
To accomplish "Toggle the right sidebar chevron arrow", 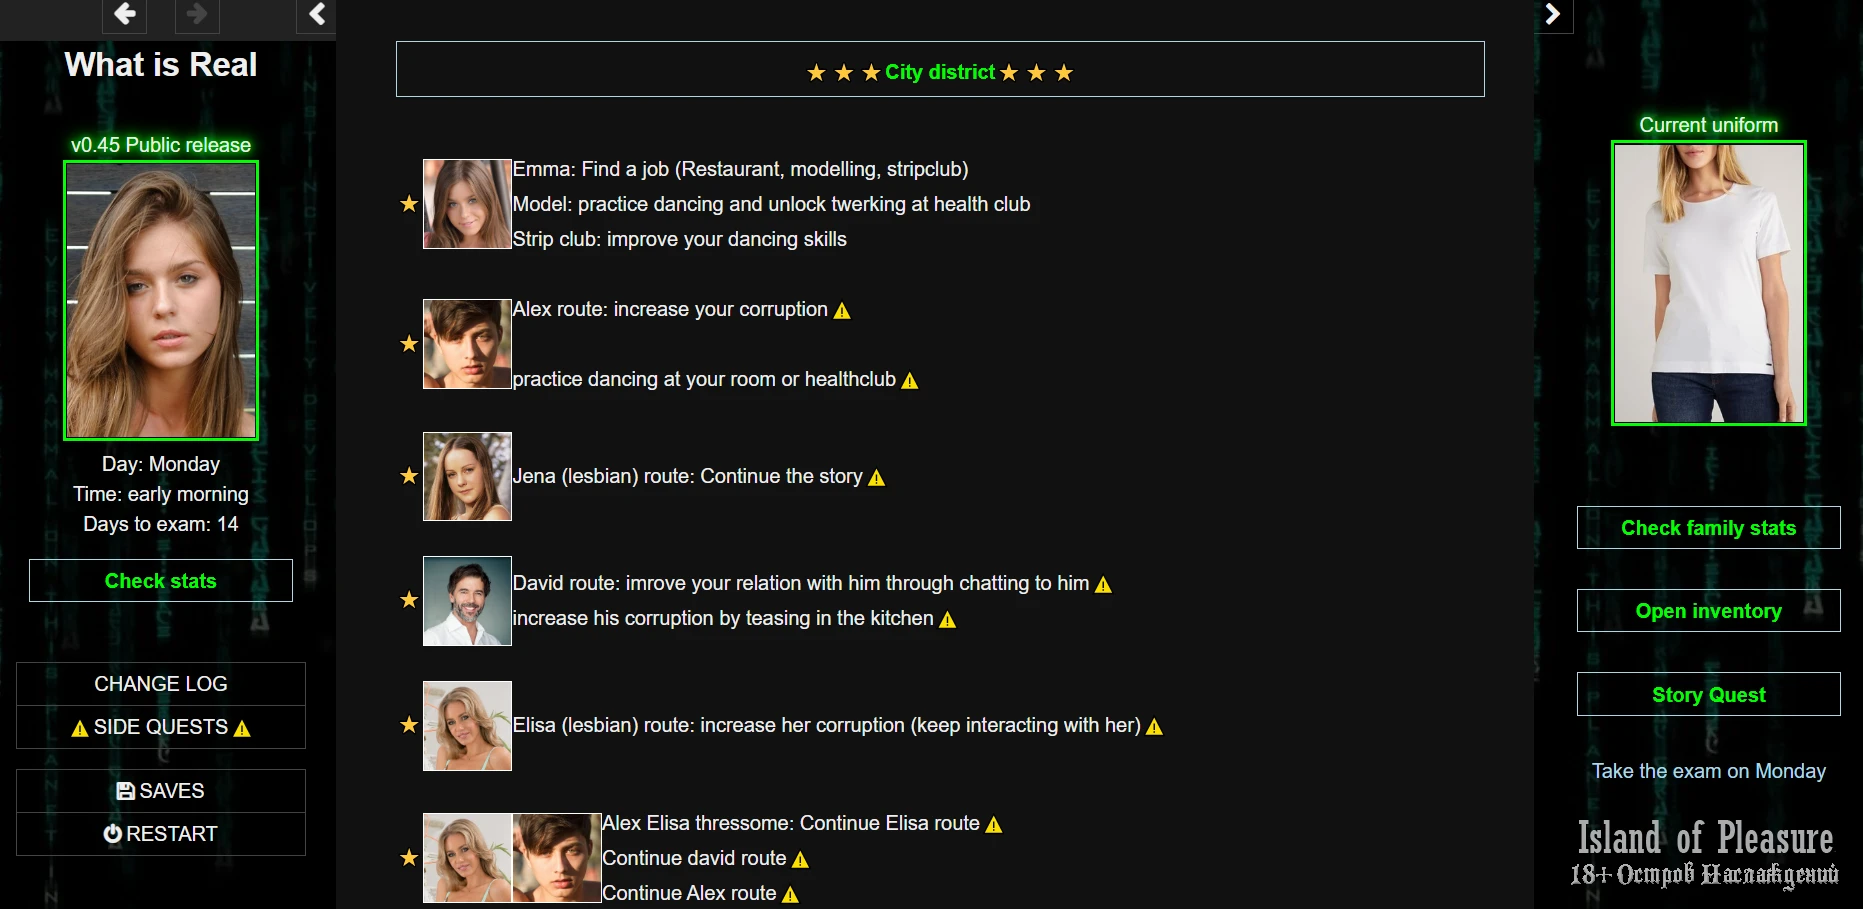I will pos(1552,14).
